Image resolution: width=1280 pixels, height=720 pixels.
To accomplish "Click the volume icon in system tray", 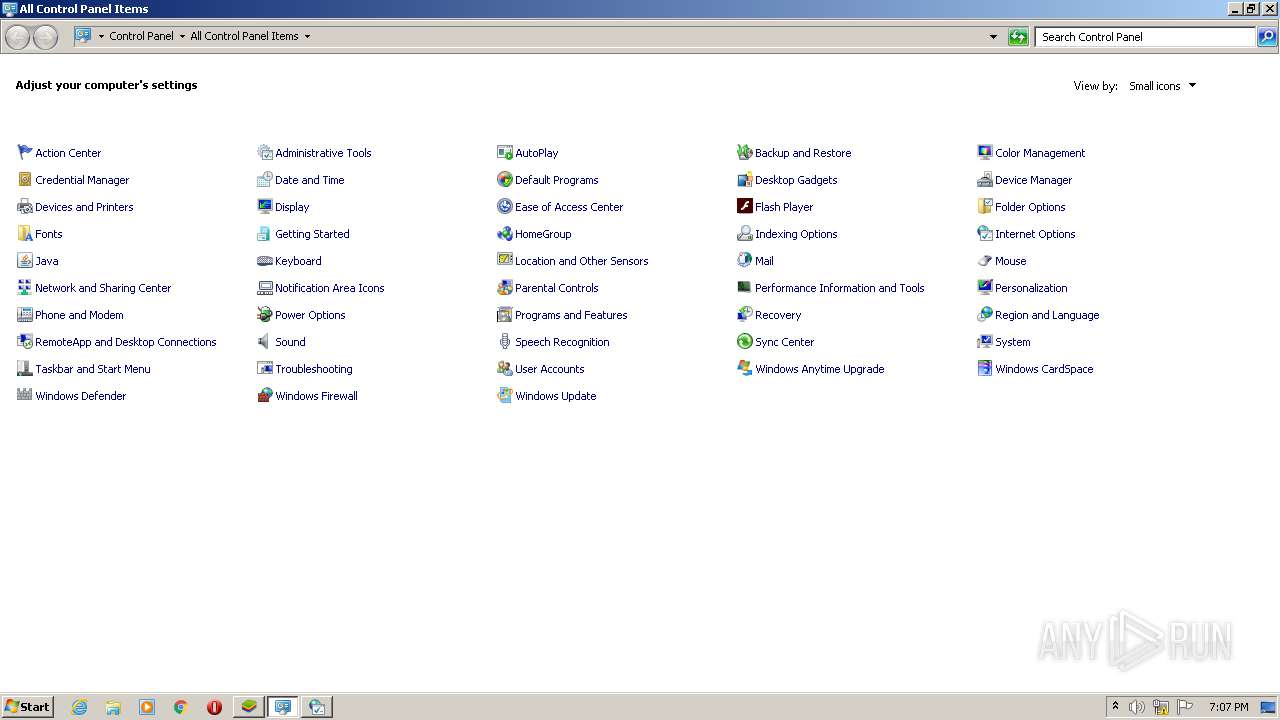I will (1137, 707).
